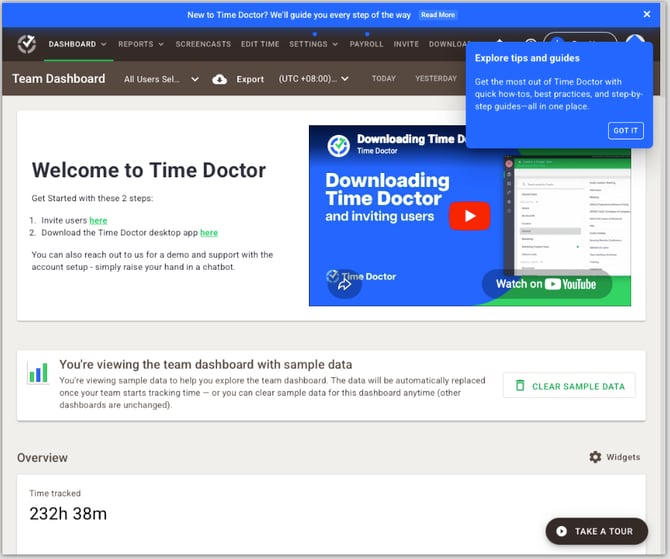Open the Widgets gear settings
This screenshot has width=670, height=559.
(x=614, y=457)
